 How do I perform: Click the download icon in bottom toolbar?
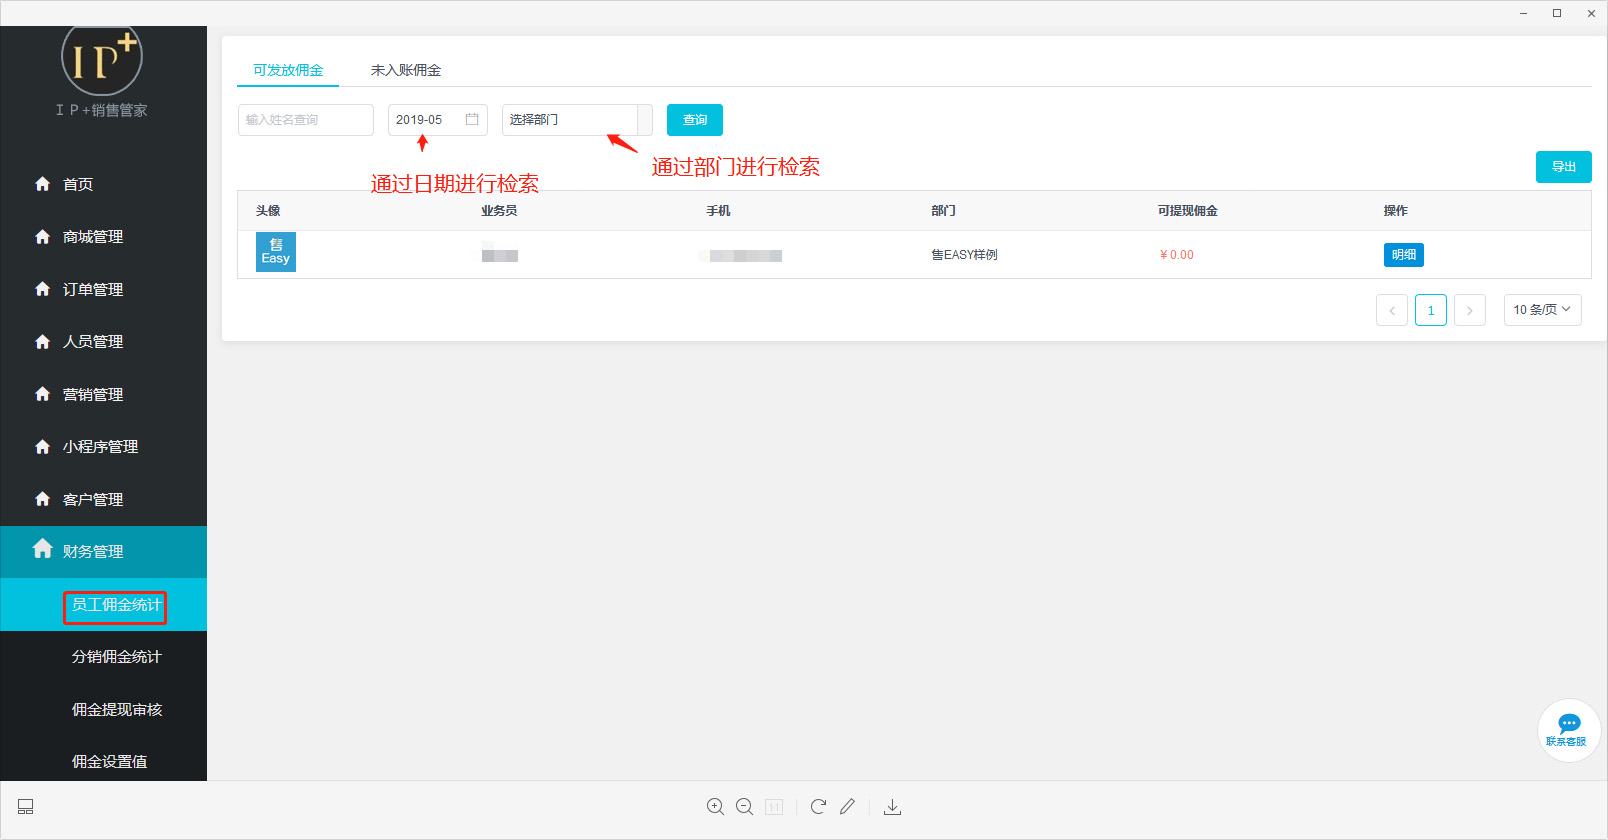893,807
